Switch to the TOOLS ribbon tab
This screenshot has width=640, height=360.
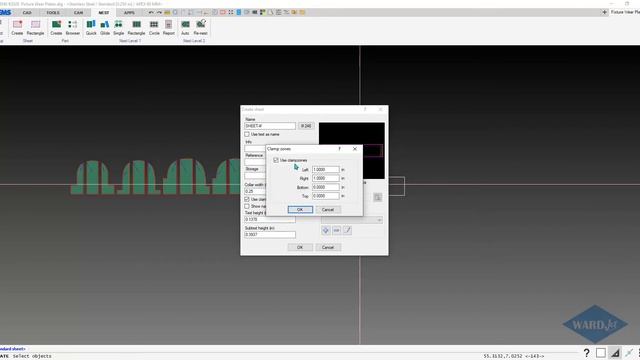tap(53, 13)
